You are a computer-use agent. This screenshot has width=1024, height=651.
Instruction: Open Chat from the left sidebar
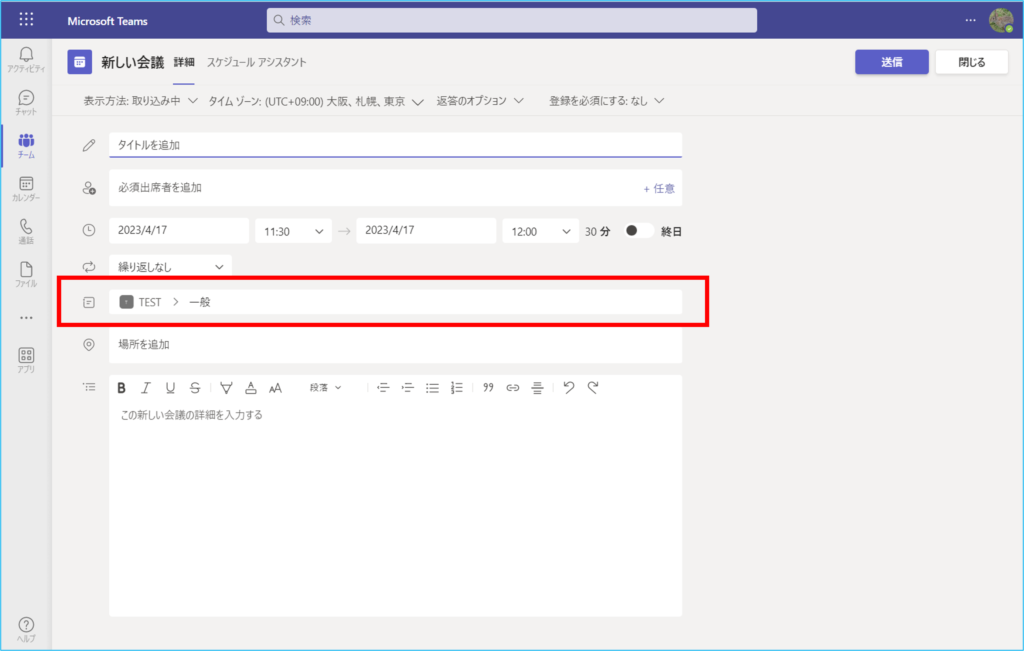[x=26, y=102]
